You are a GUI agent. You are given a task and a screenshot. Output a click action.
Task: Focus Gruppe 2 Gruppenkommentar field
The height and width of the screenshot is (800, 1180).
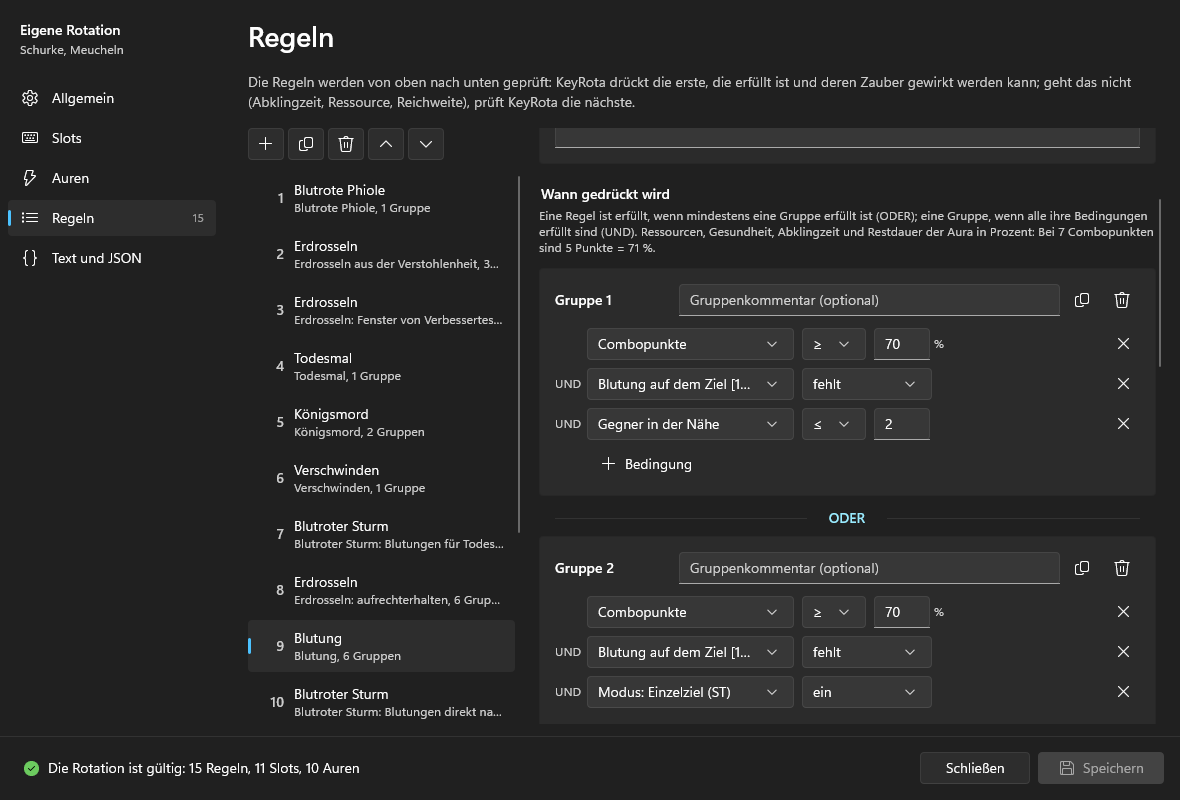[869, 568]
